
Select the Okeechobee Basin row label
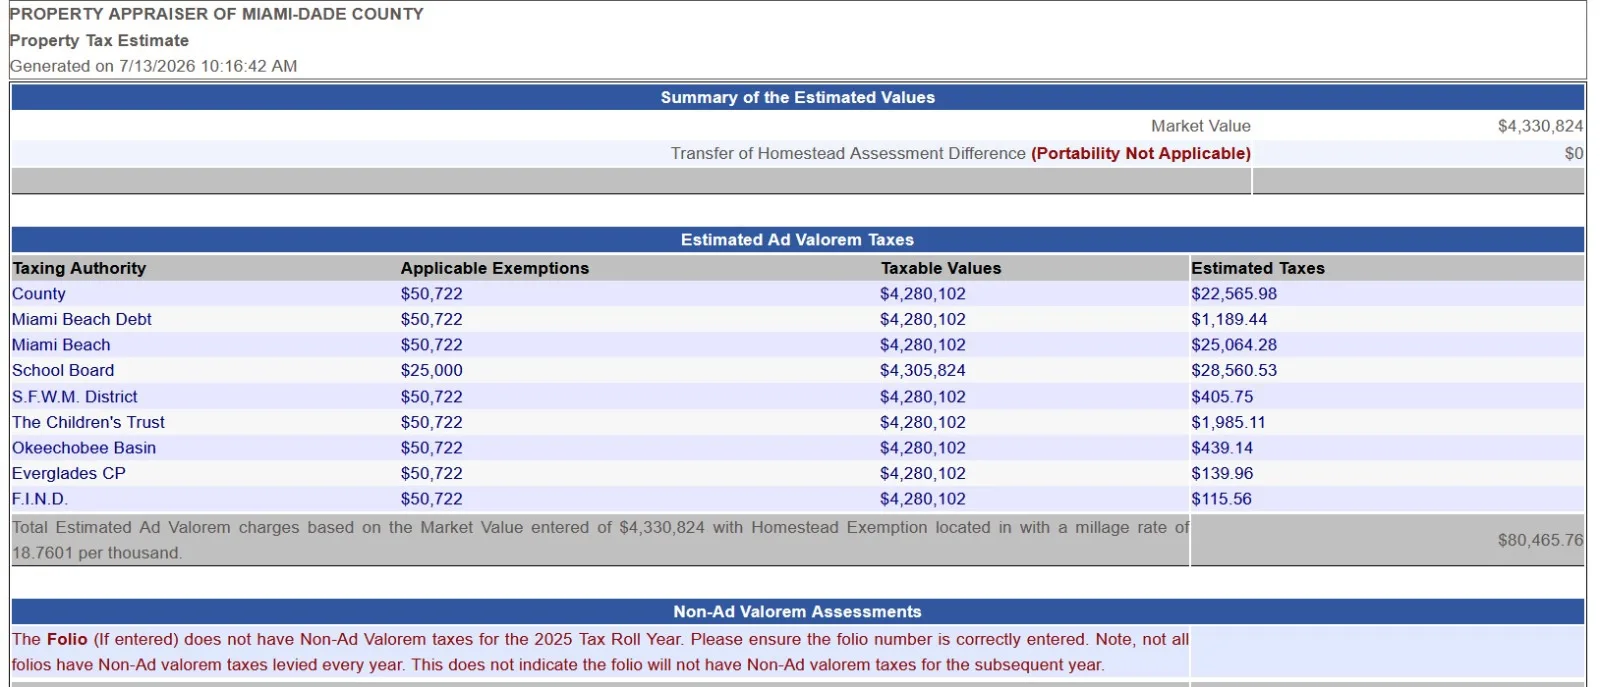click(84, 448)
